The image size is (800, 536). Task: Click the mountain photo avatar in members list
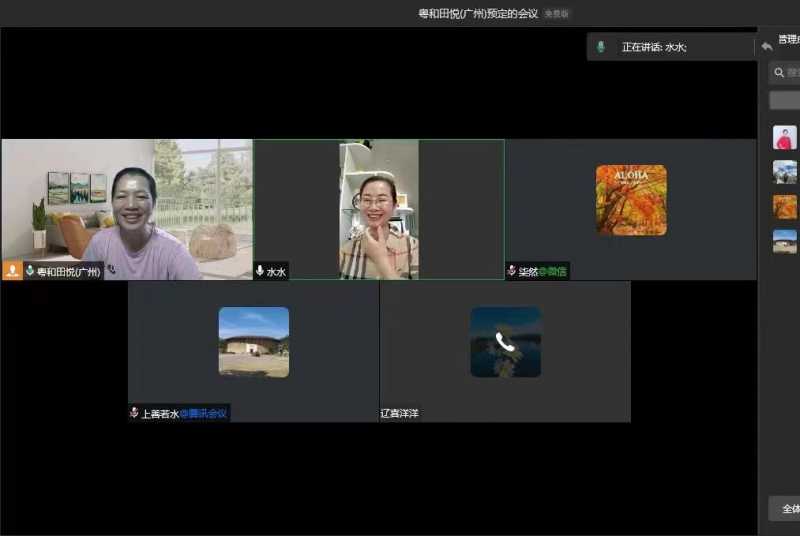pyautogui.click(x=785, y=172)
